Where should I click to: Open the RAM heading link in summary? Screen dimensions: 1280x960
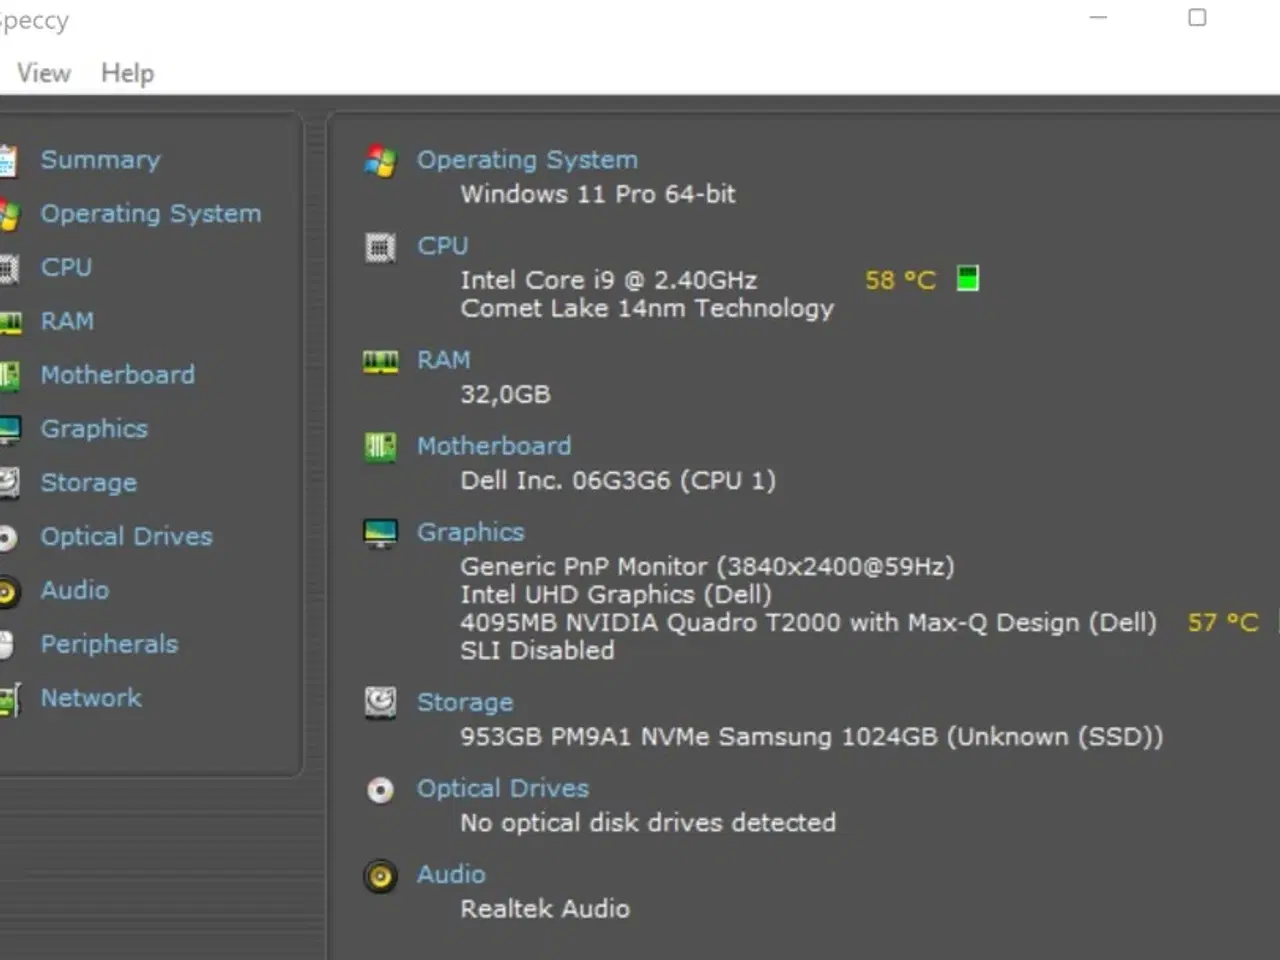coord(443,360)
